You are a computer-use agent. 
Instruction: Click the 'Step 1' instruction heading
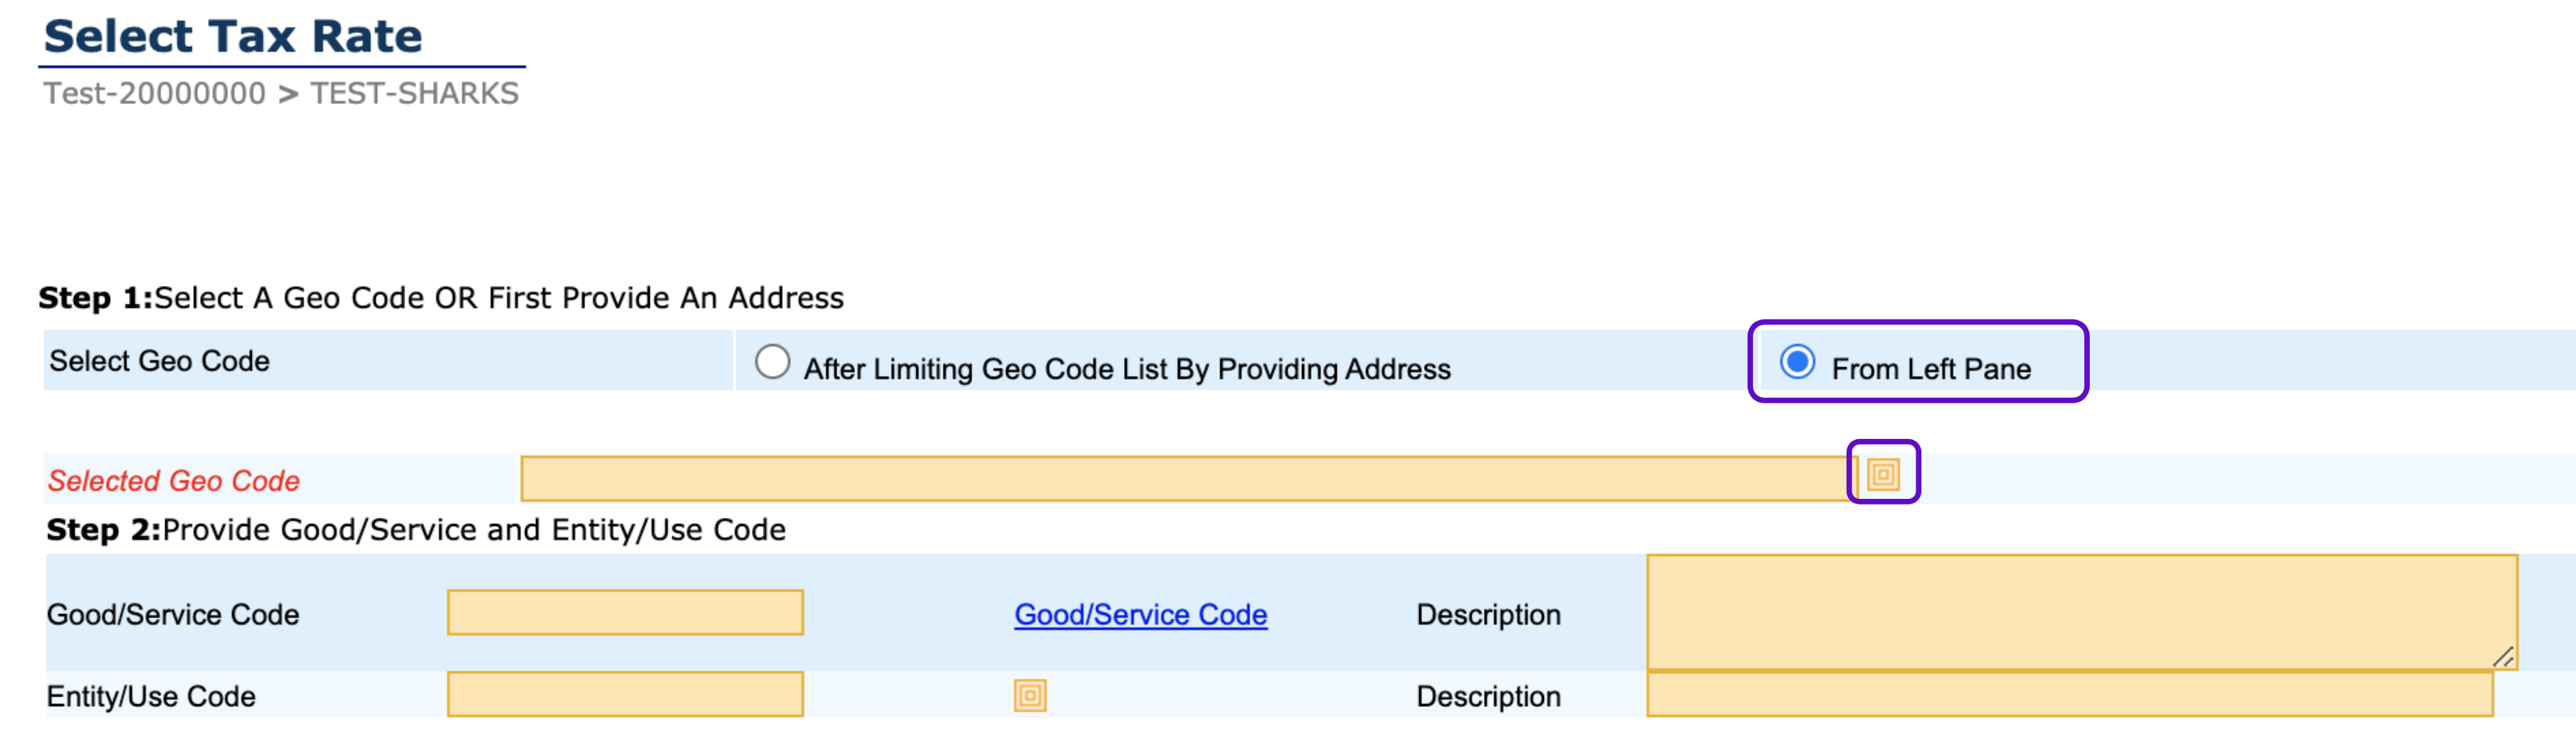(441, 298)
